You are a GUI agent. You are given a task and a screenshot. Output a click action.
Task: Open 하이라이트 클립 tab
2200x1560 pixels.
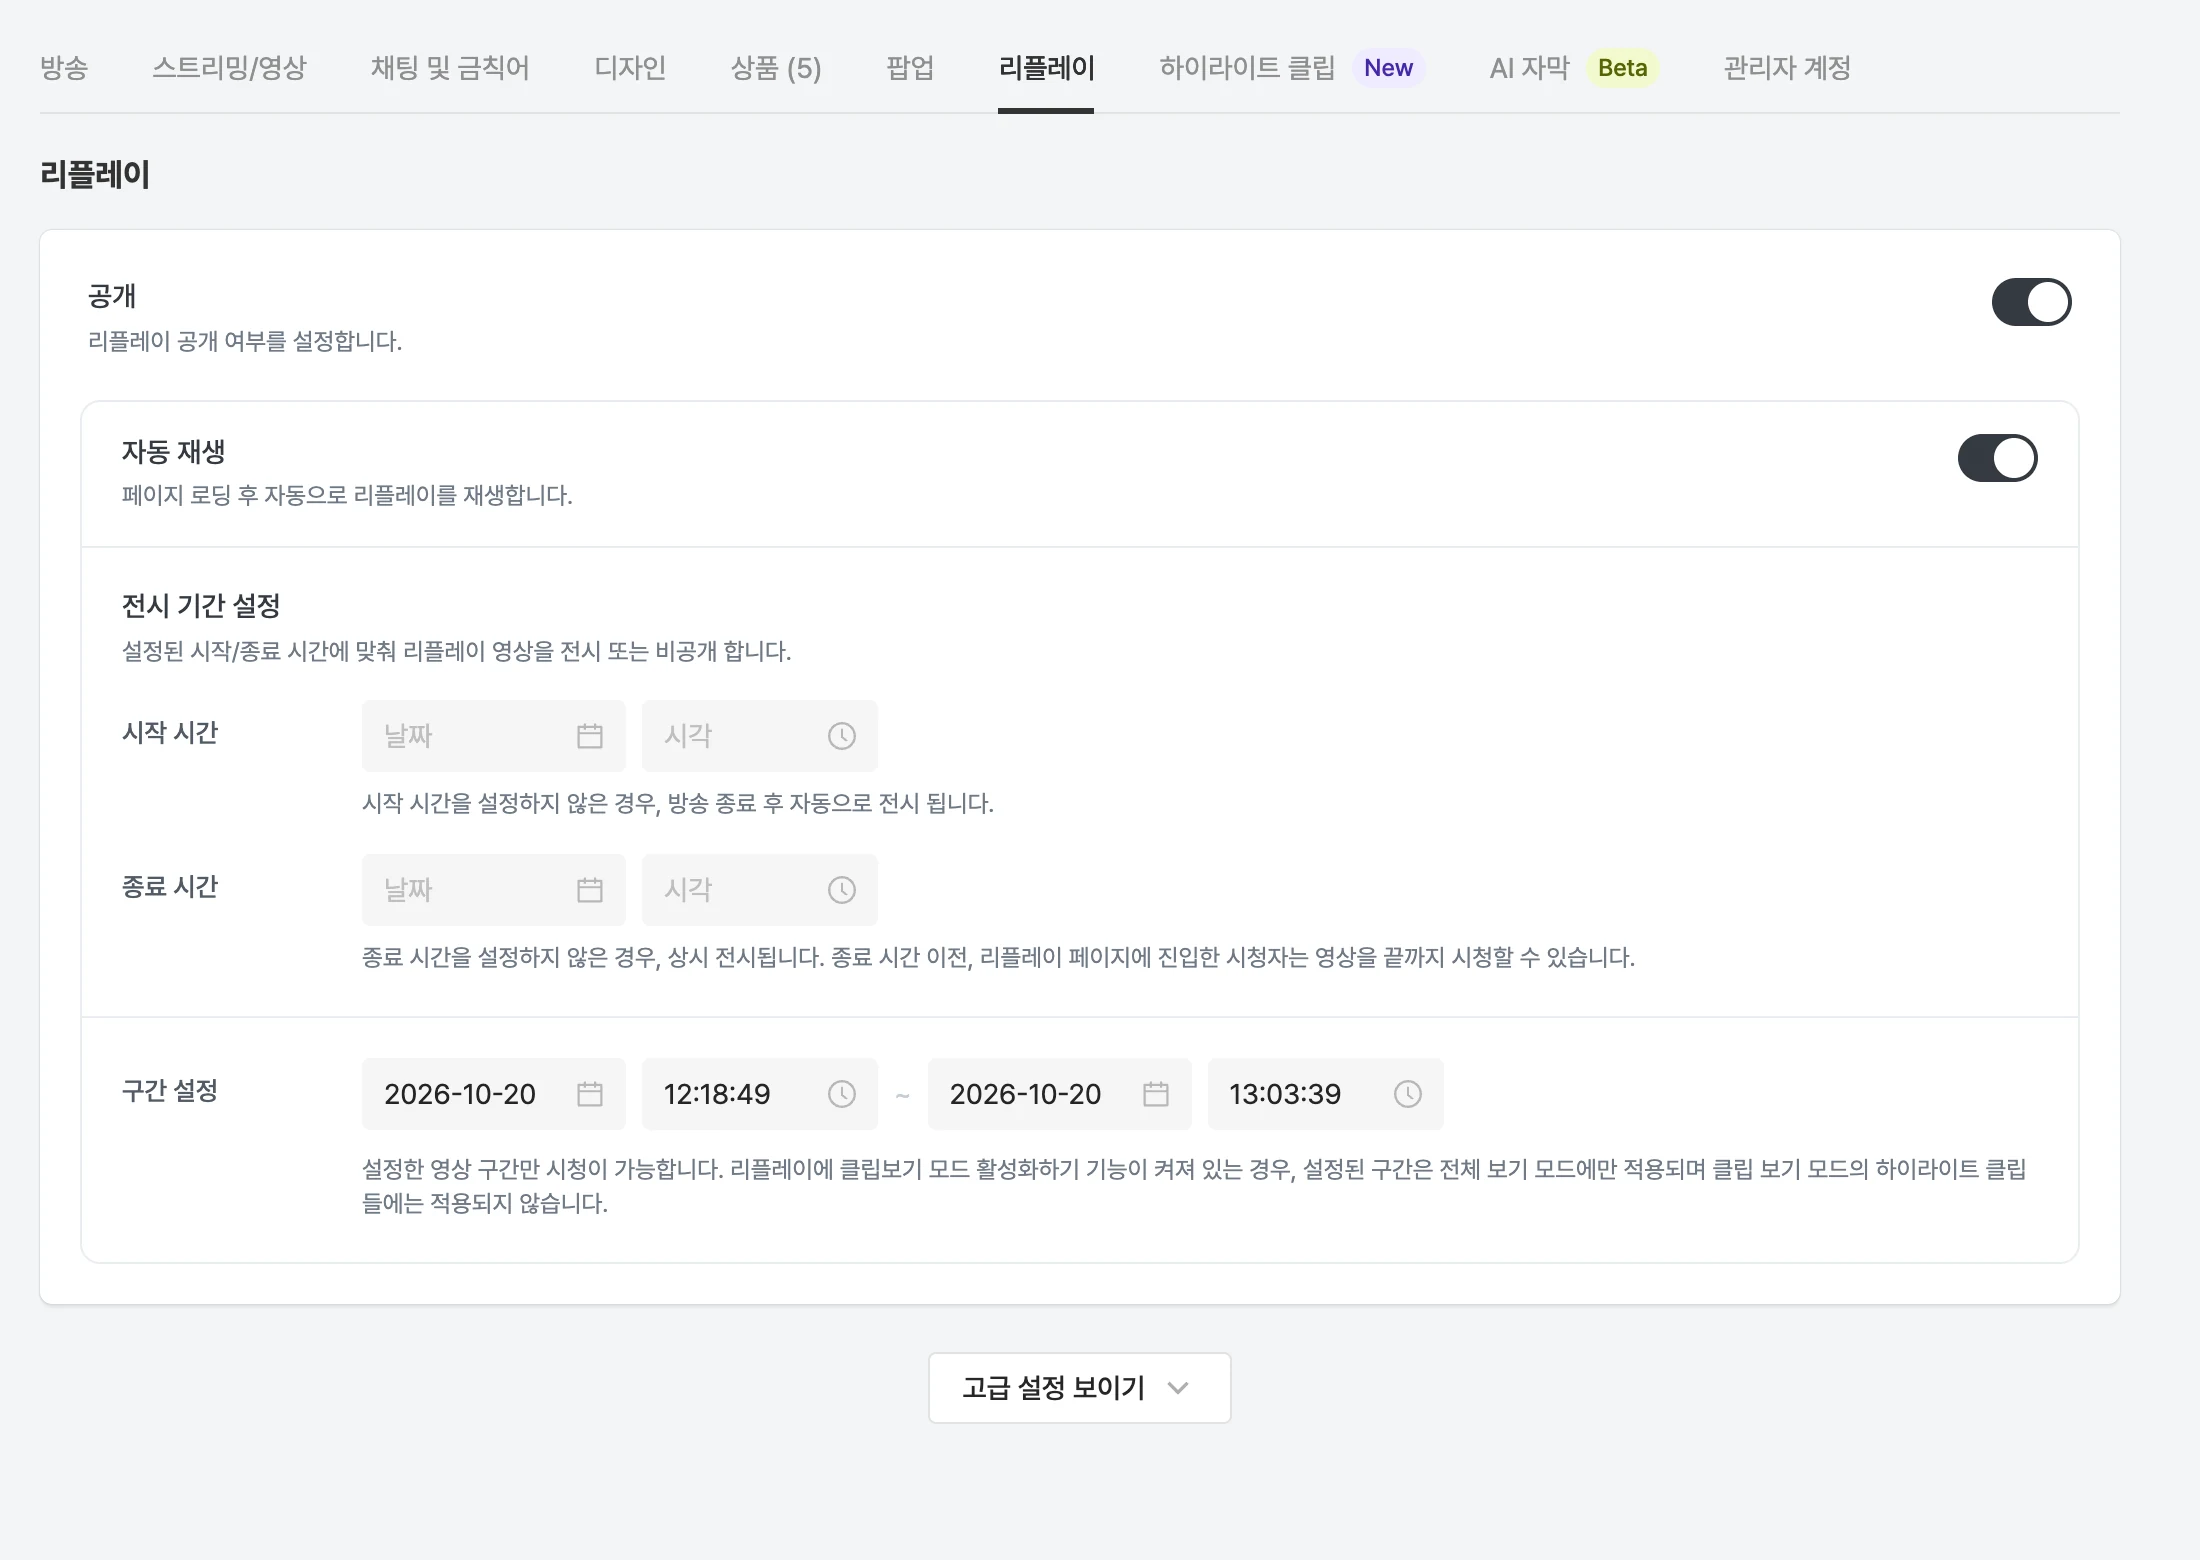pos(1247,68)
